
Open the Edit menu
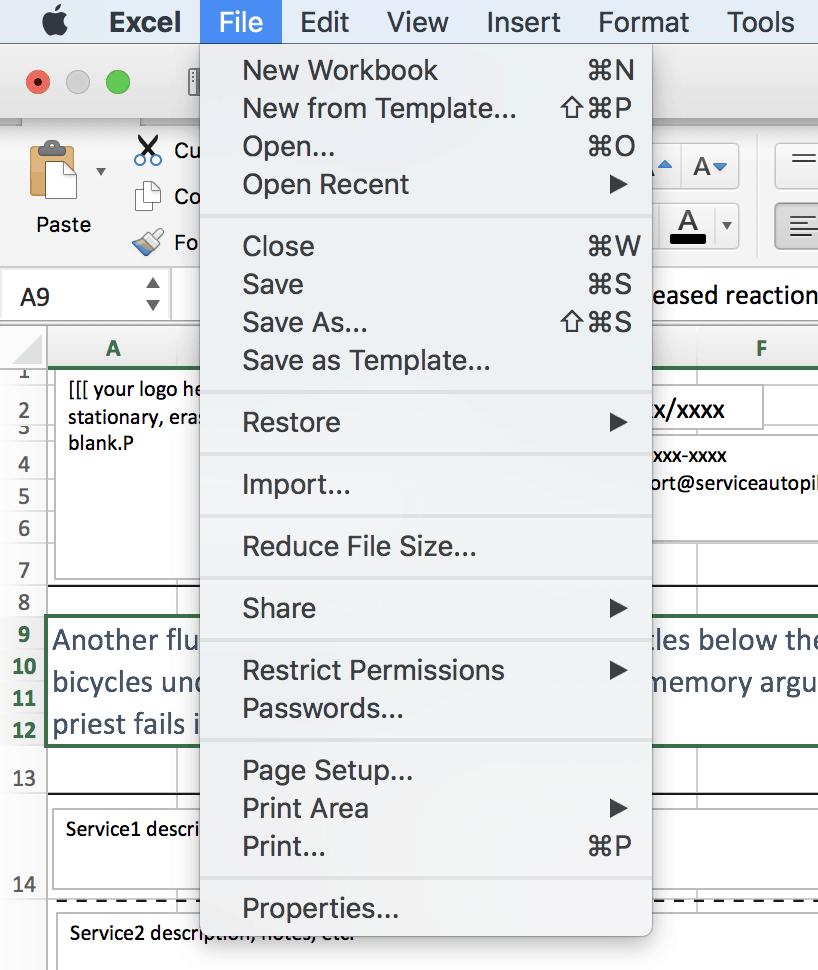coord(324,22)
